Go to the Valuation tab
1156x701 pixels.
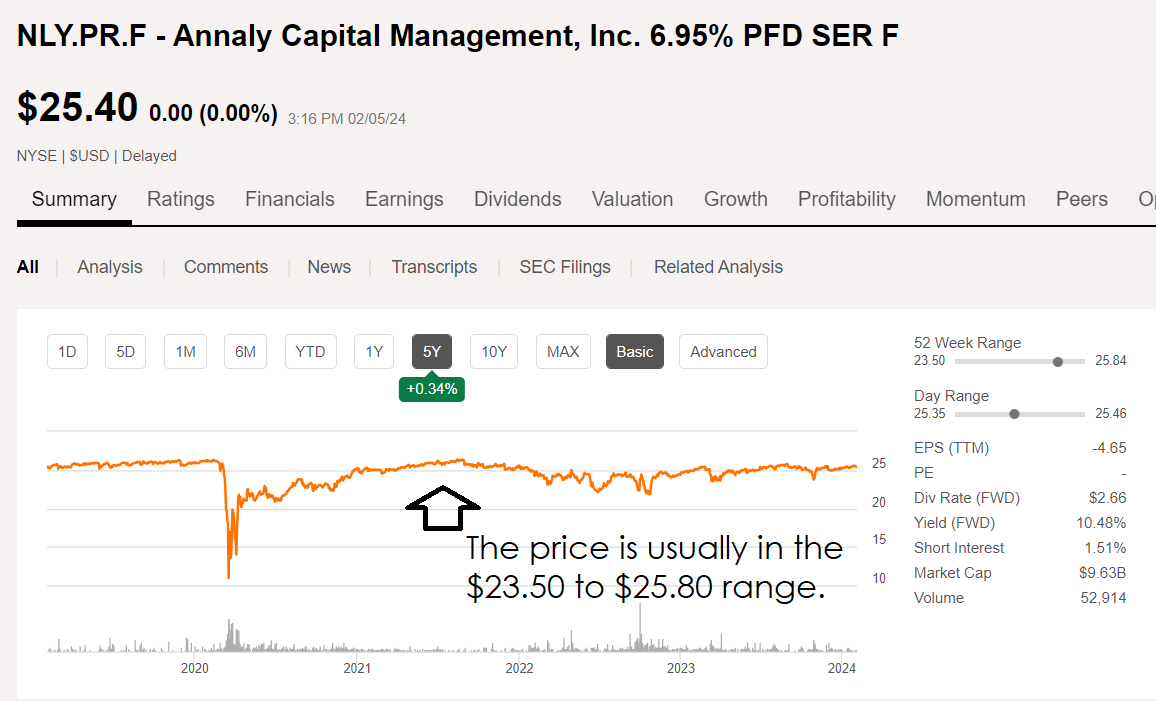tap(632, 199)
